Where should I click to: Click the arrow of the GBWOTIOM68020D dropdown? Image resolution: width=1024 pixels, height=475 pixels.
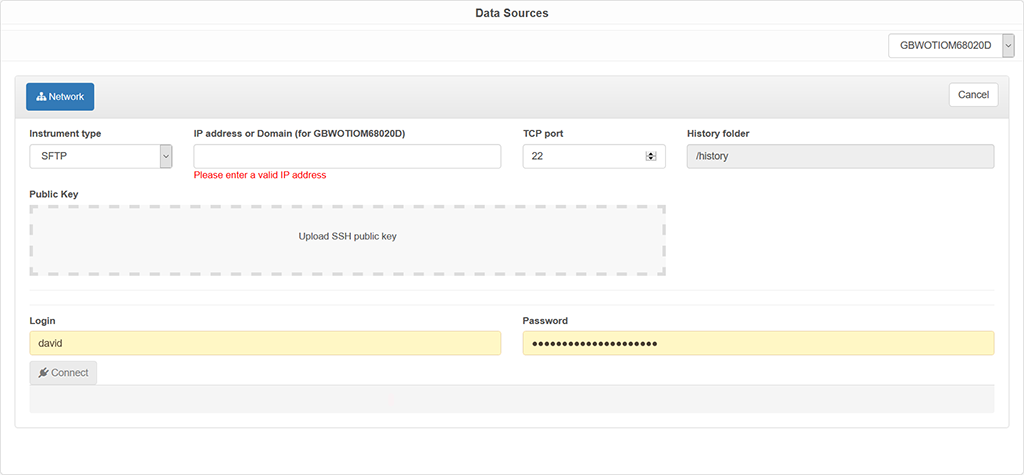(x=1007, y=46)
